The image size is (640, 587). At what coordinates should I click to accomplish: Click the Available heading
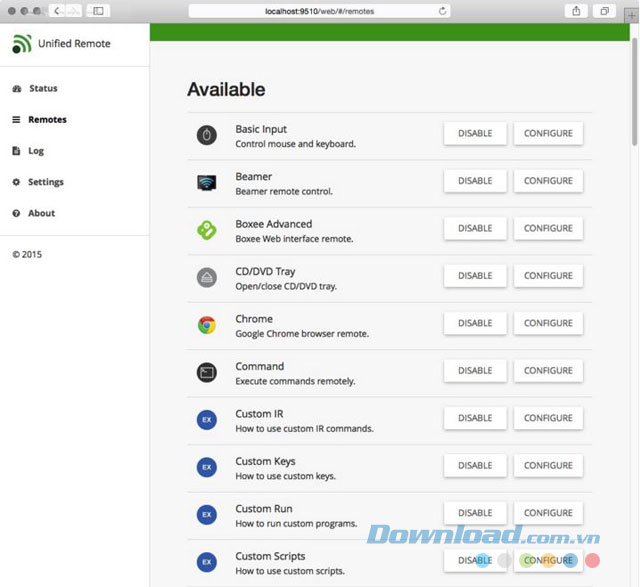click(x=226, y=89)
